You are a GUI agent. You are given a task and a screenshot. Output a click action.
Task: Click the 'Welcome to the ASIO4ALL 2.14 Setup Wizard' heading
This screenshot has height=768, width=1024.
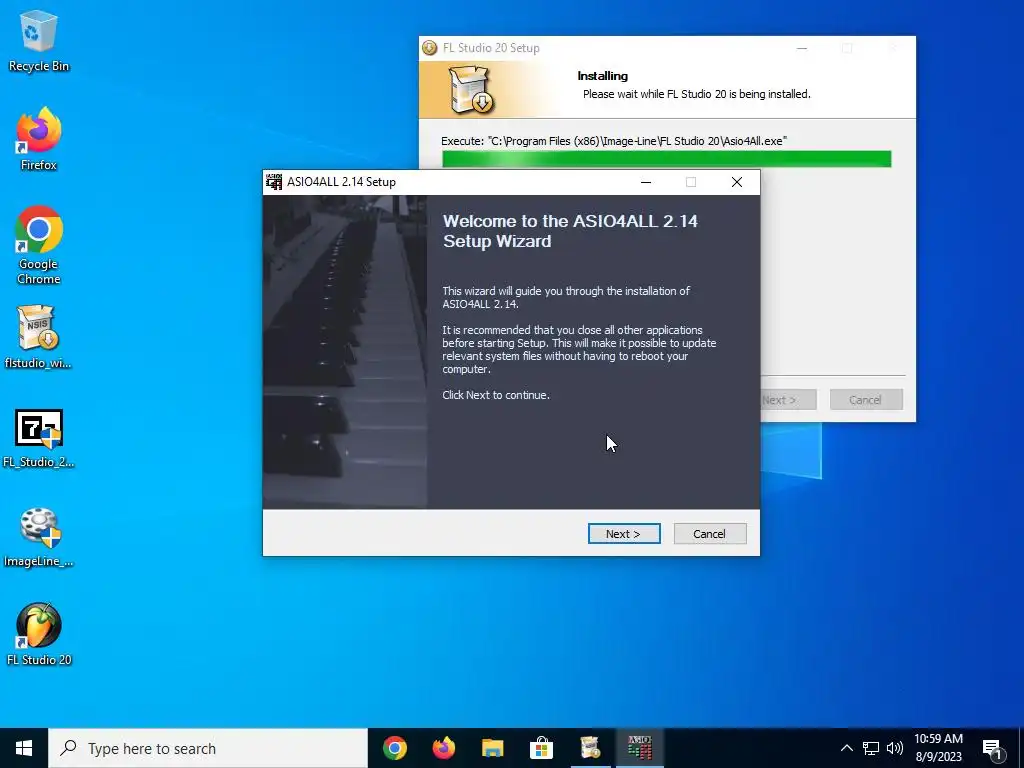pos(570,231)
